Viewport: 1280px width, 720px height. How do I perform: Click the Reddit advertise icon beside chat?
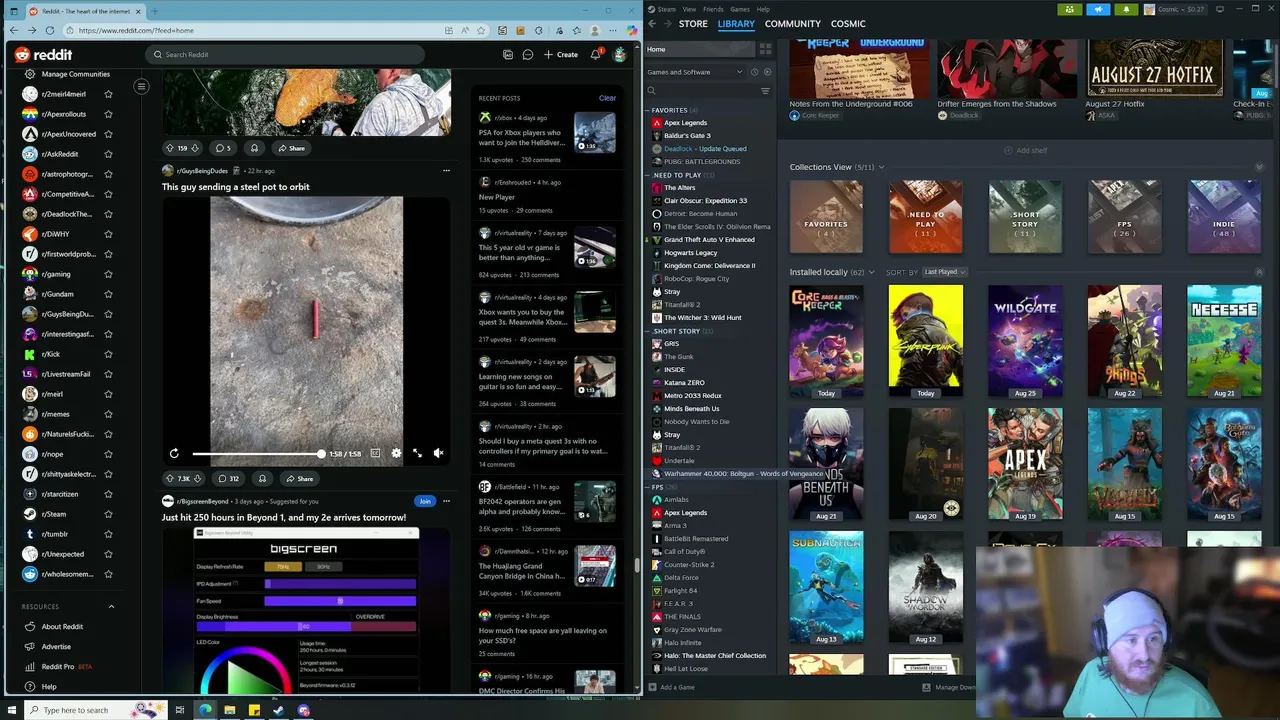[508, 55]
